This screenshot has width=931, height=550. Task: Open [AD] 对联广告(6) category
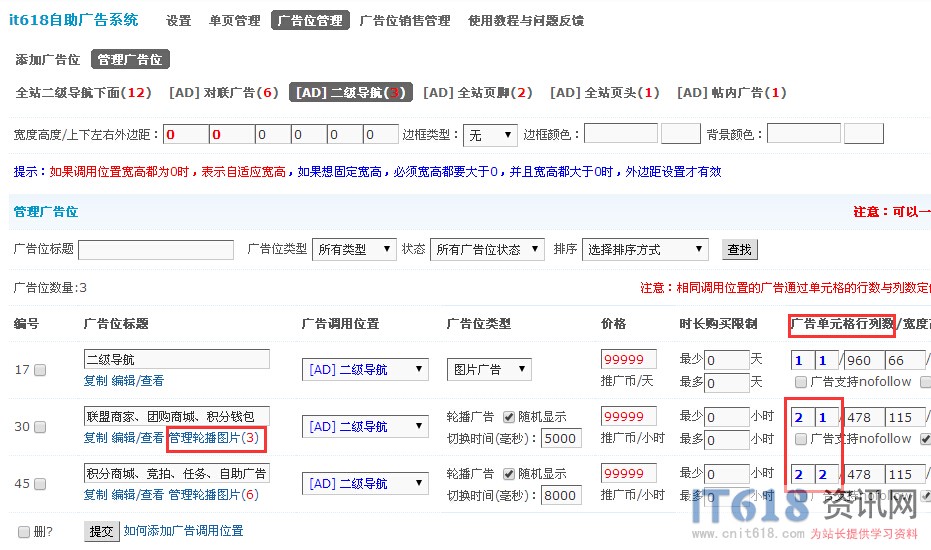click(224, 93)
